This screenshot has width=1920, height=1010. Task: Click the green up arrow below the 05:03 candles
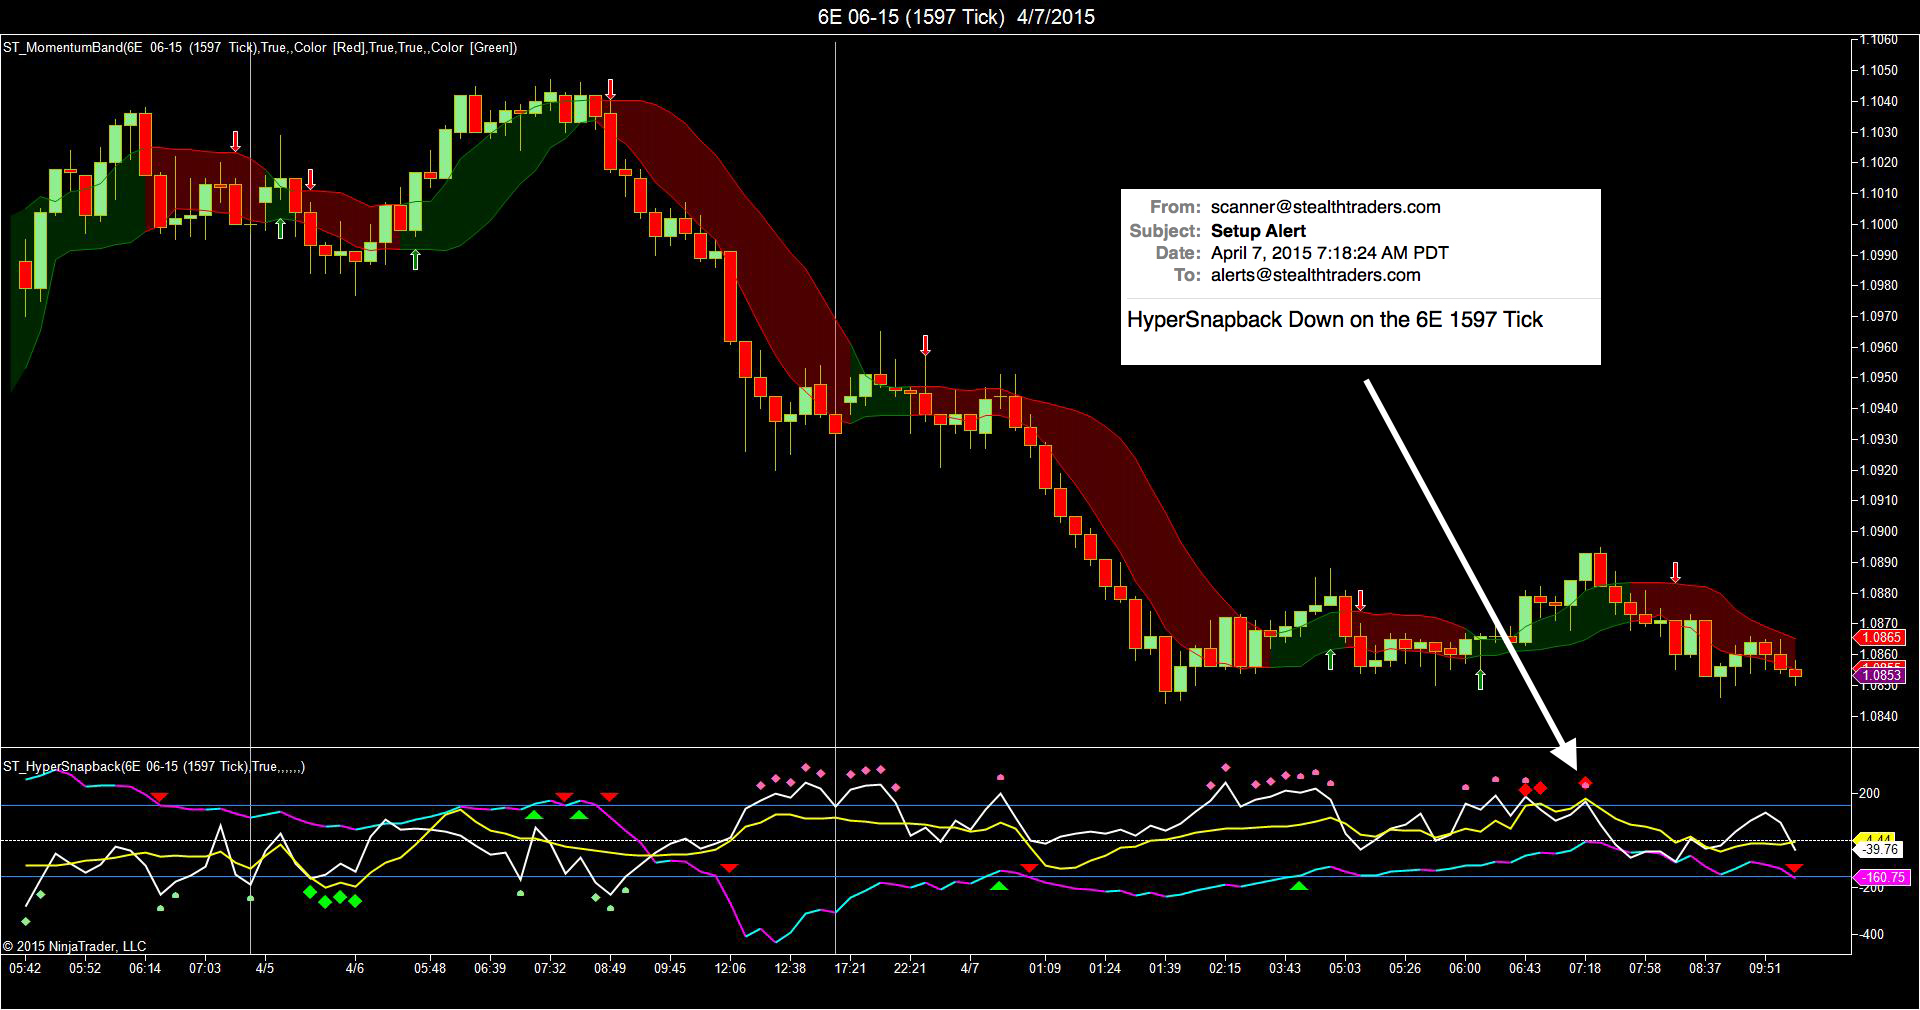pyautogui.click(x=1330, y=658)
